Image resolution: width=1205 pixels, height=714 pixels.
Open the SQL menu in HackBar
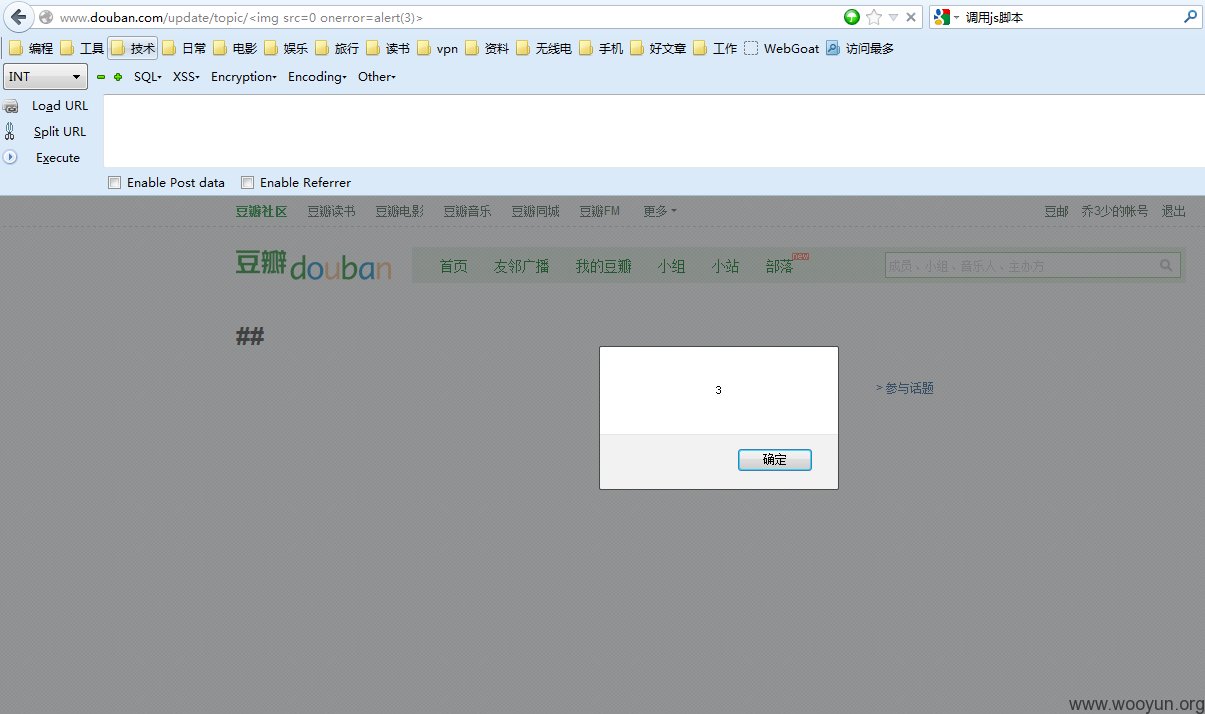tap(148, 77)
